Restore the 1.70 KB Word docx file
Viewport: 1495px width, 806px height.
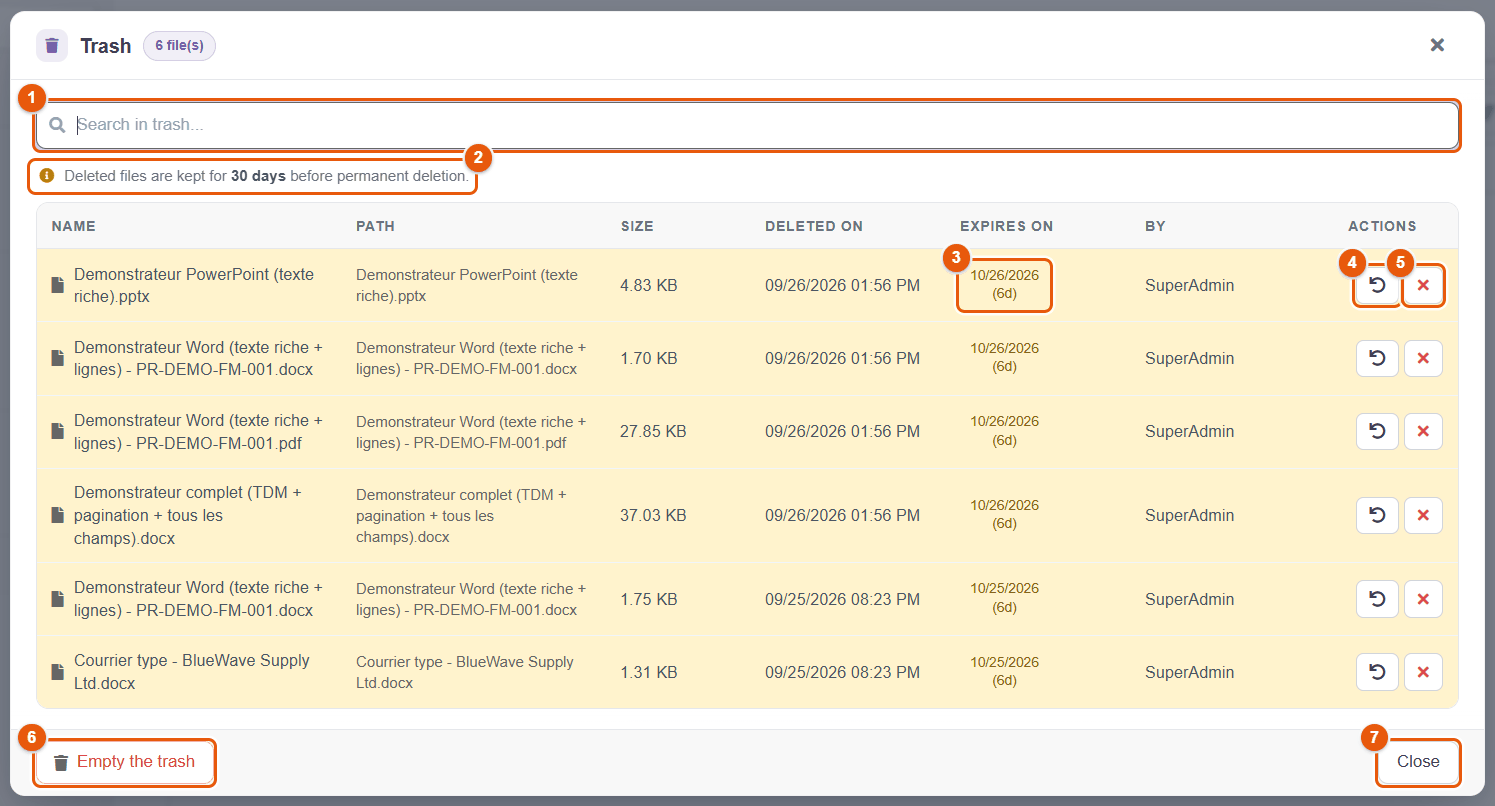[1377, 358]
